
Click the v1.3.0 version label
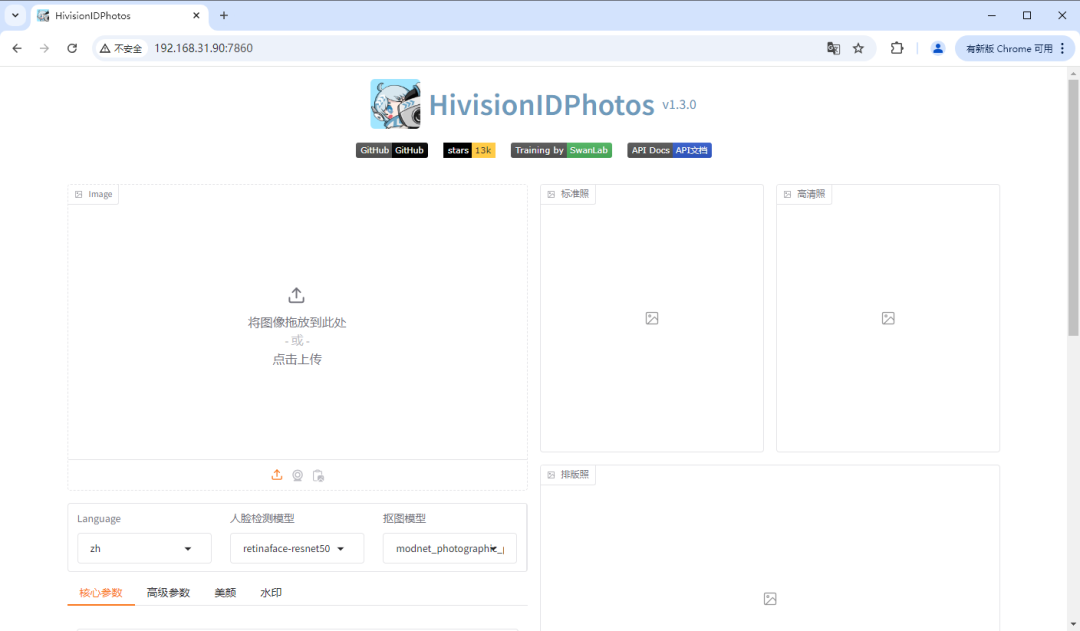click(679, 105)
